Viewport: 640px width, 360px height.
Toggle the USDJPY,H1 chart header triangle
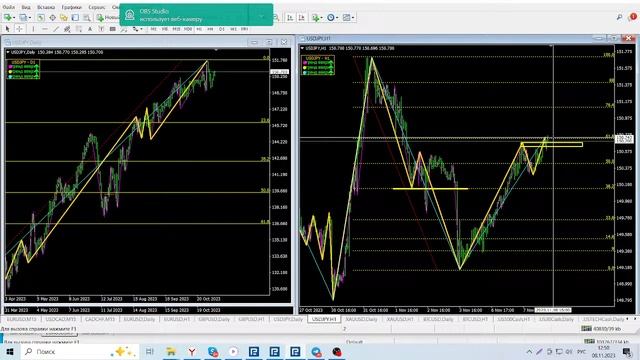pos(302,48)
